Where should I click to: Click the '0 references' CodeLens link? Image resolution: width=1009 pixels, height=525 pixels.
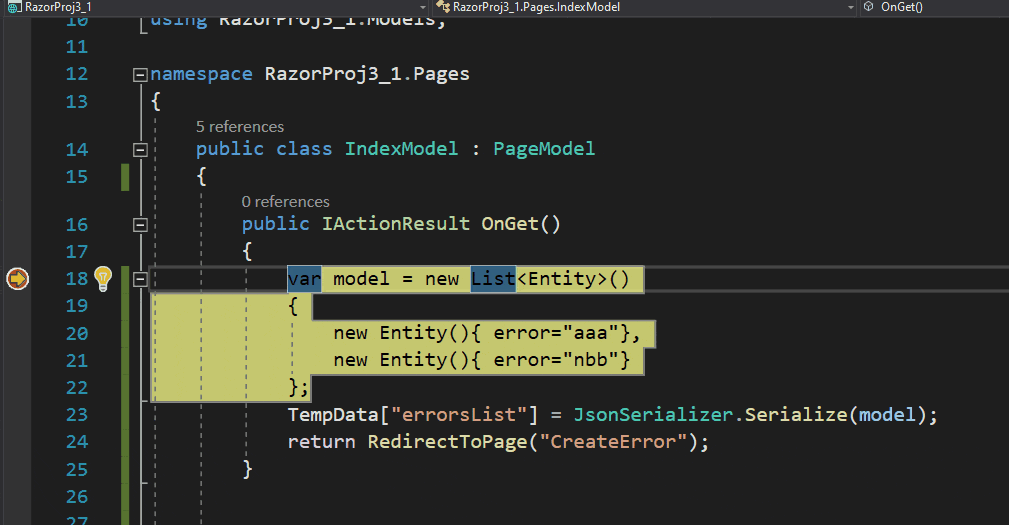(x=285, y=202)
